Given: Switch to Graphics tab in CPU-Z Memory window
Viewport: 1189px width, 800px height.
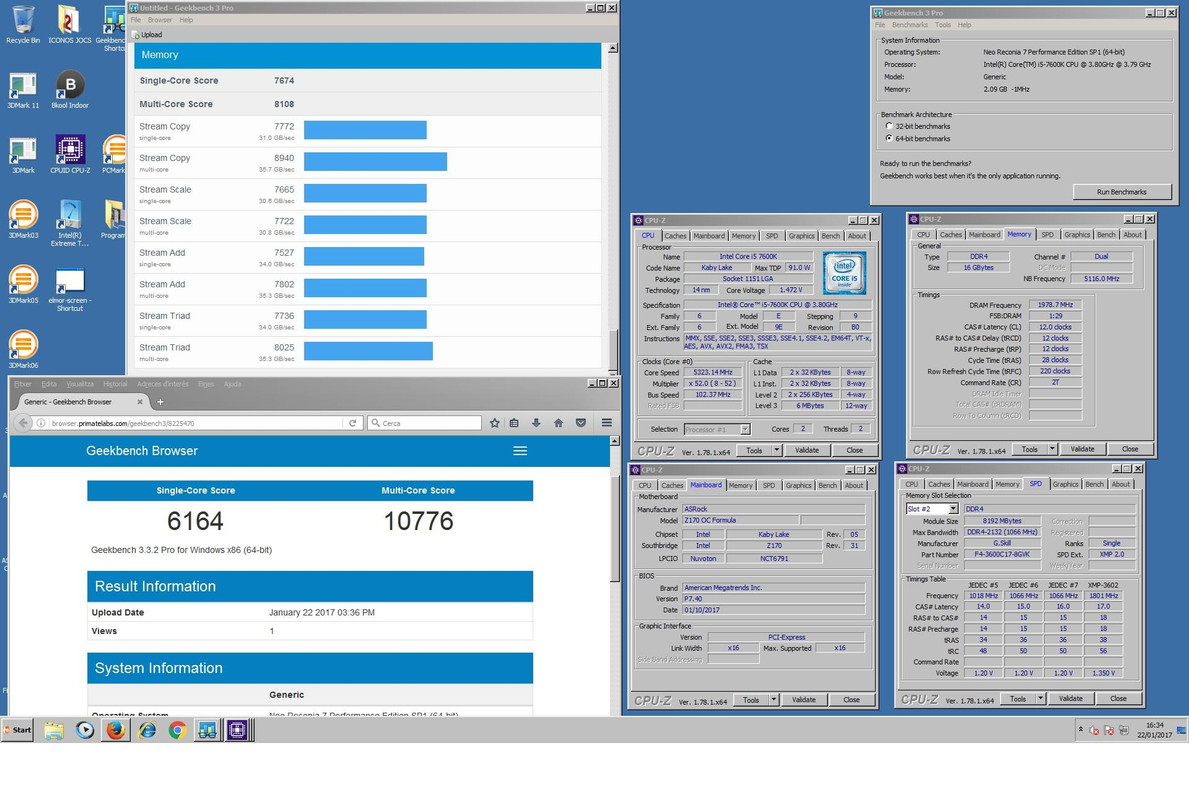Looking at the screenshot, I should (x=1077, y=234).
